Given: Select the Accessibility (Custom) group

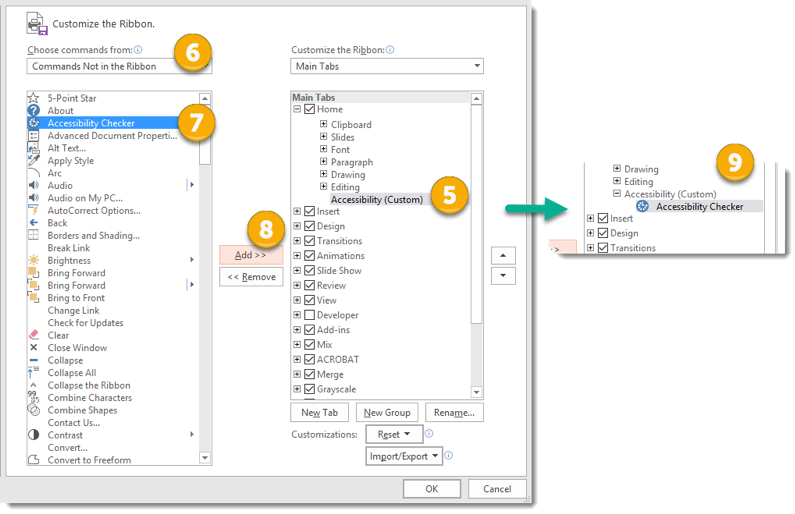Looking at the screenshot, I should 376,199.
